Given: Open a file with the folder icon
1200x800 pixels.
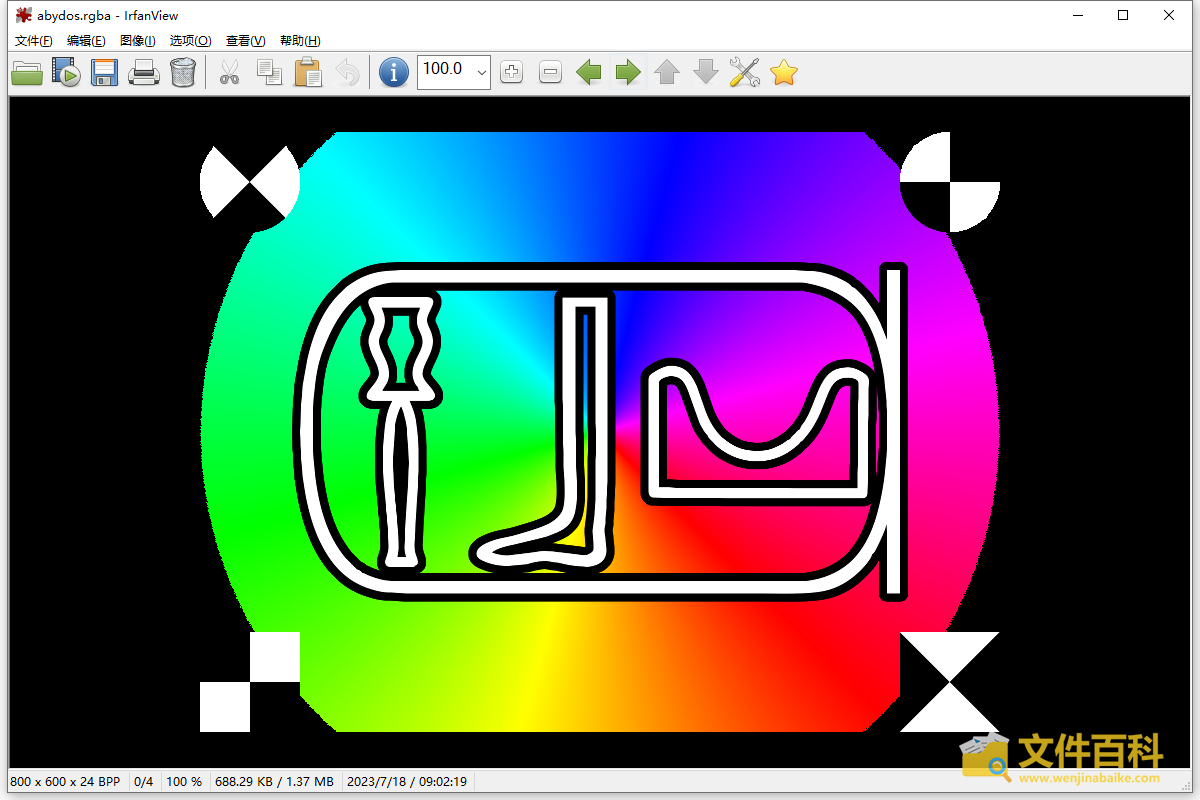Looking at the screenshot, I should point(27,72).
